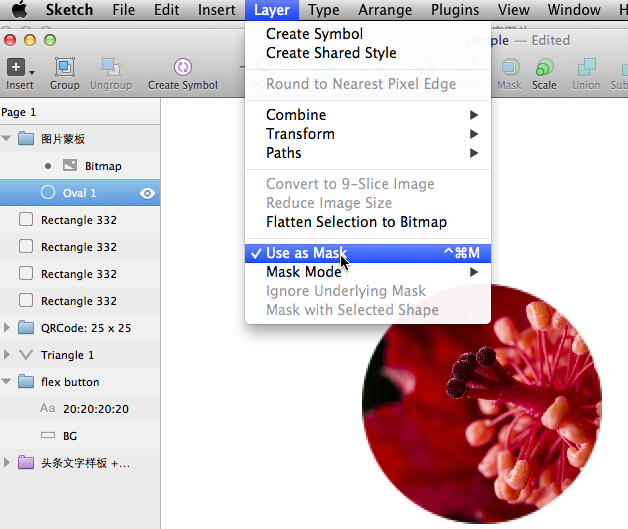Click the Triangle 1 shape icon
The height and width of the screenshot is (529, 628).
click(x=25, y=355)
